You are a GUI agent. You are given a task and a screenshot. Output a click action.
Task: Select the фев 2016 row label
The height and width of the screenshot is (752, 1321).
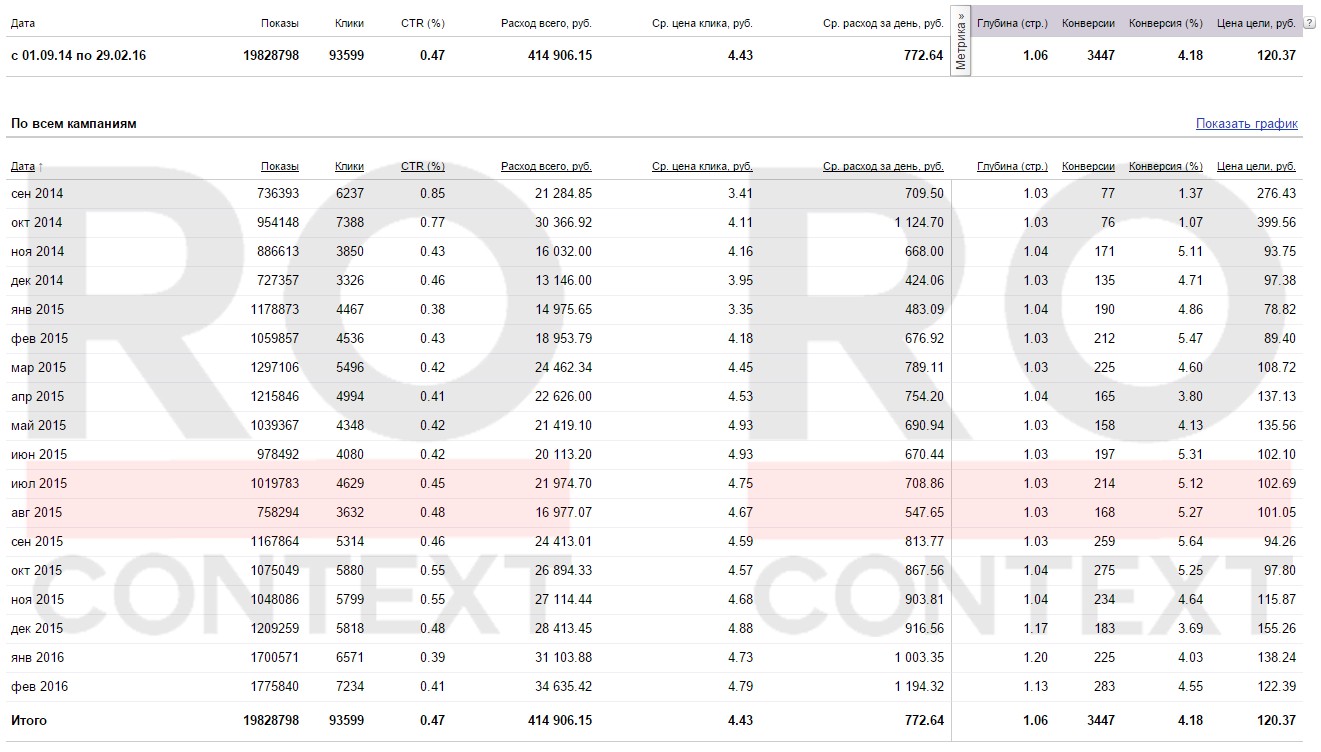(39, 687)
